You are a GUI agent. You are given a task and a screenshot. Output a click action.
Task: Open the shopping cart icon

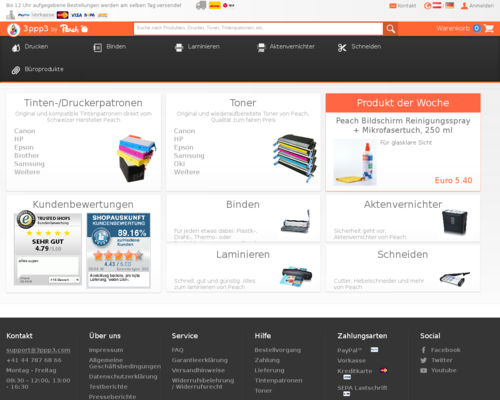489,29
